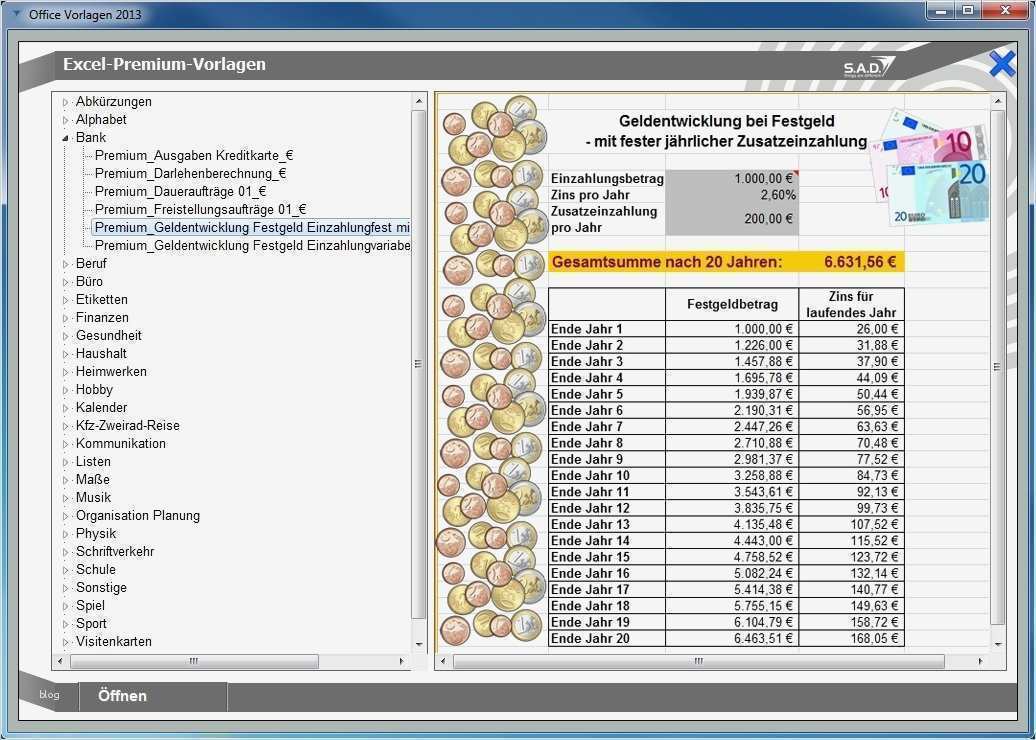Select Premium_Darlehenberechnung_€ template
Viewport: 1036px width, 740px height.
point(190,173)
